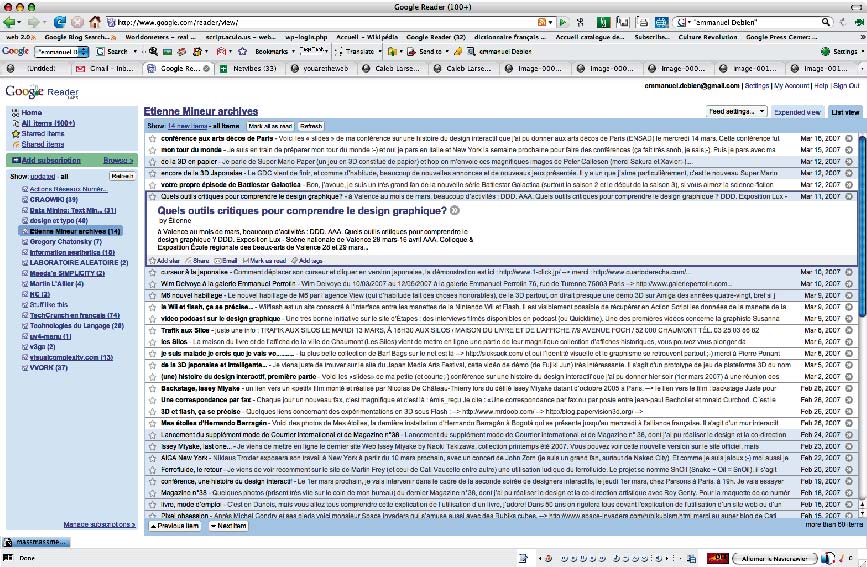The height and width of the screenshot is (567, 867).
Task: Click the scroll-down arrow of article list scrollbar
Action: [862, 514]
